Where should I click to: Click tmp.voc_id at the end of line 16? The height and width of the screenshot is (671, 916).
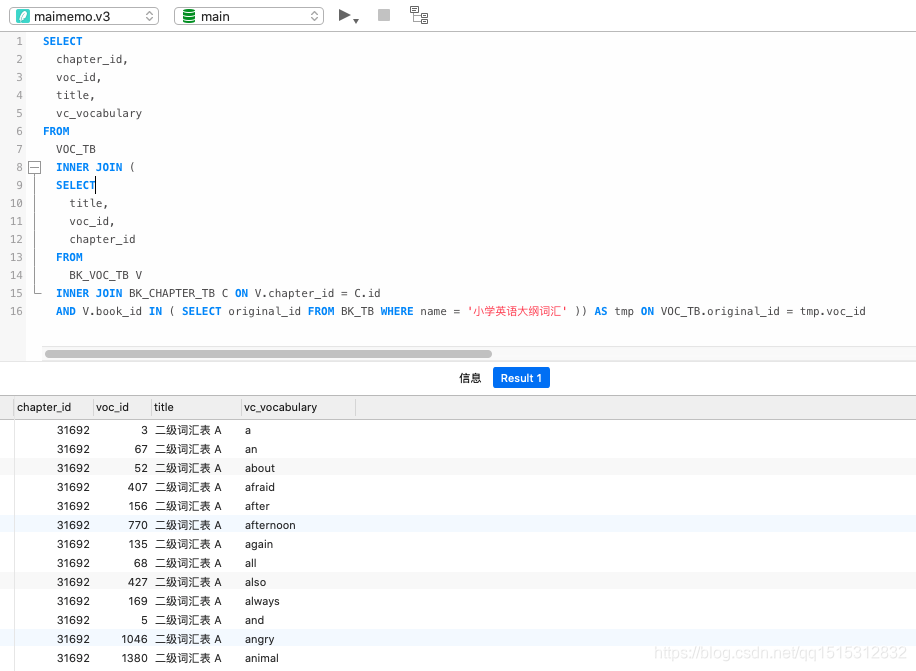coord(832,311)
